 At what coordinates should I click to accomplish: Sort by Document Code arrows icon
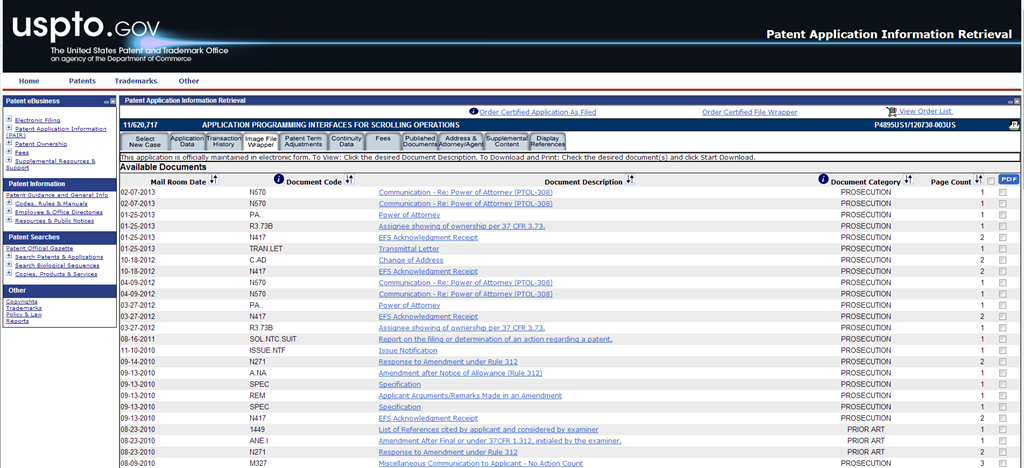349,179
